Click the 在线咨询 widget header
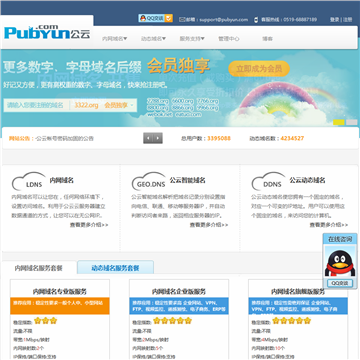The height and width of the screenshot is (360, 360). 340,239
